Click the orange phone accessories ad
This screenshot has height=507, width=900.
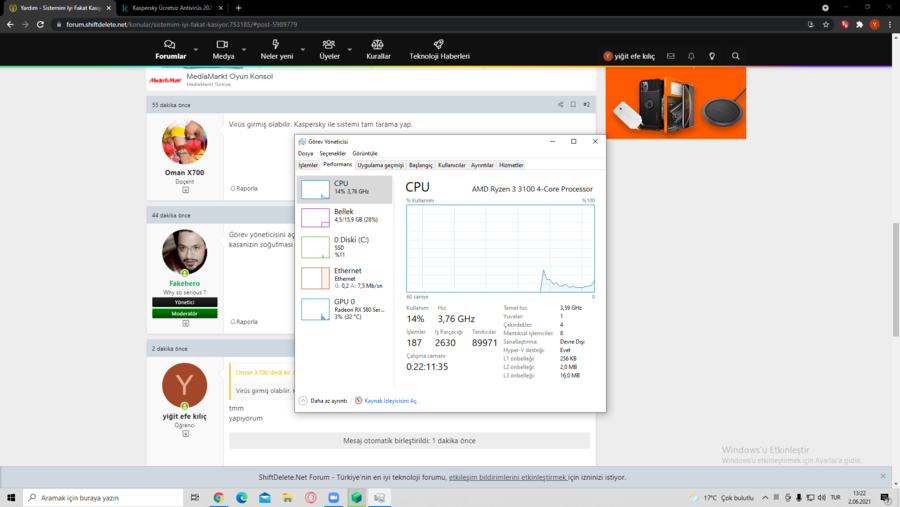pos(676,103)
